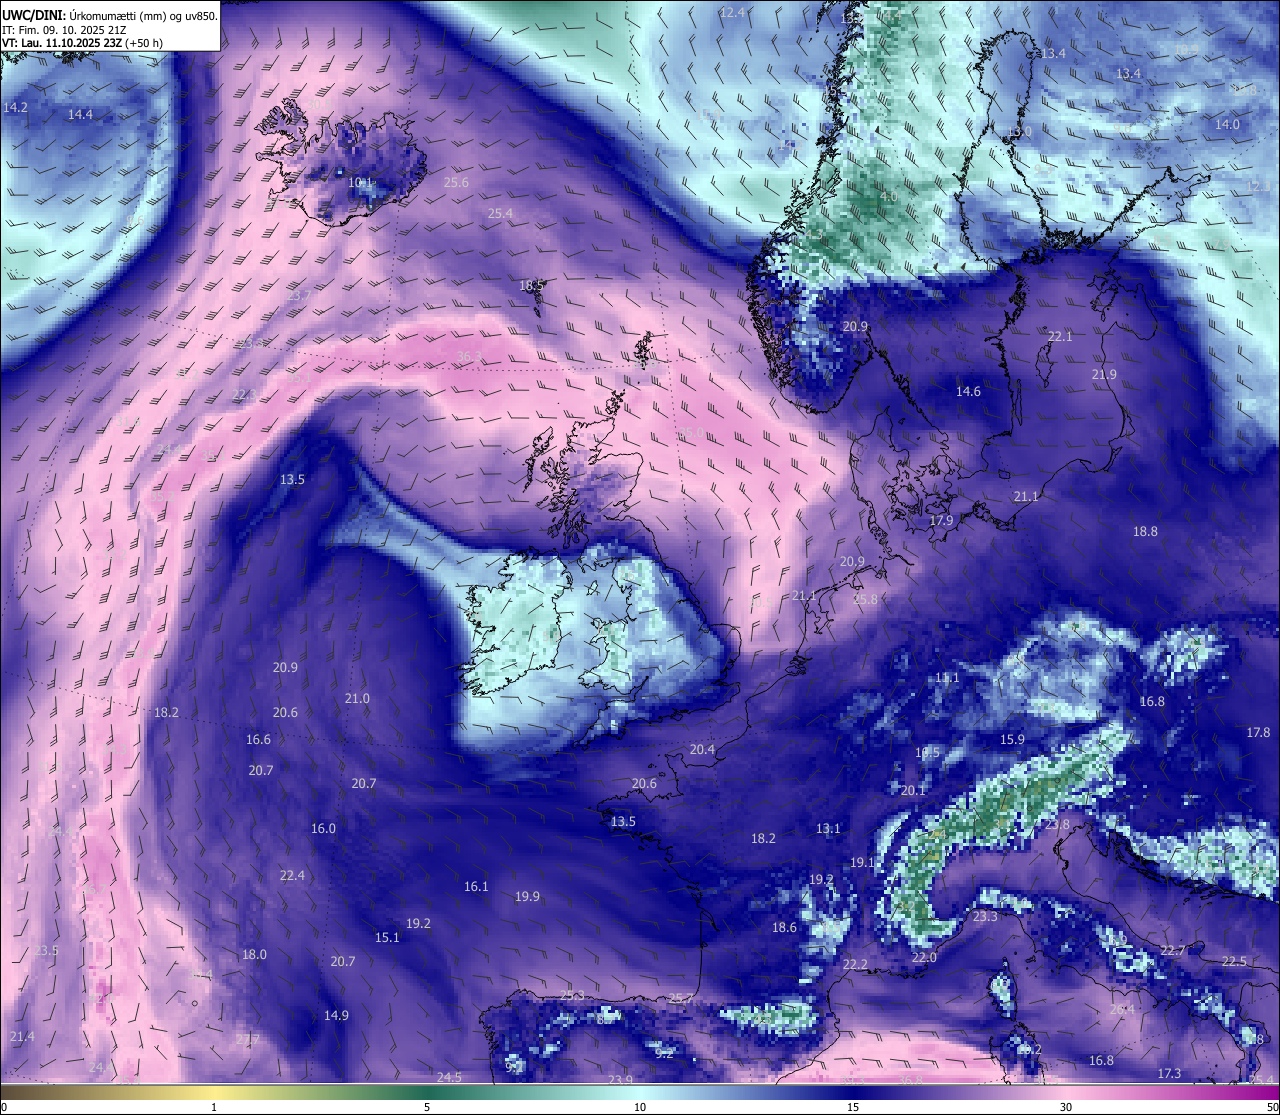
Task: Click the 20.4 value near the Channel
Action: pos(702,750)
